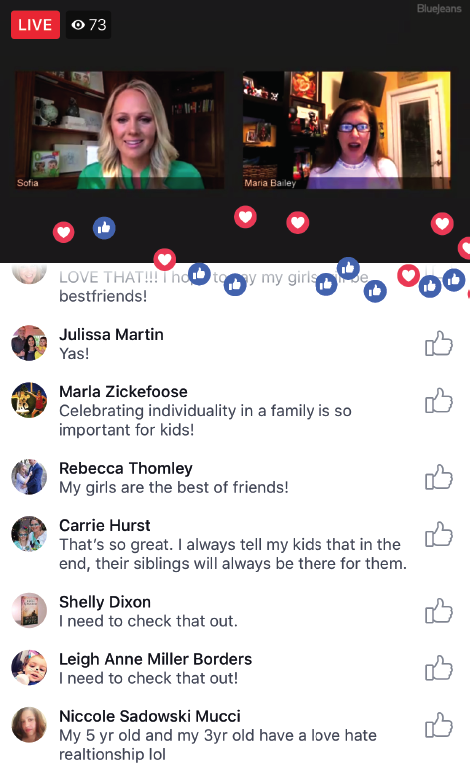Select Sofia's video feed

coord(120,130)
